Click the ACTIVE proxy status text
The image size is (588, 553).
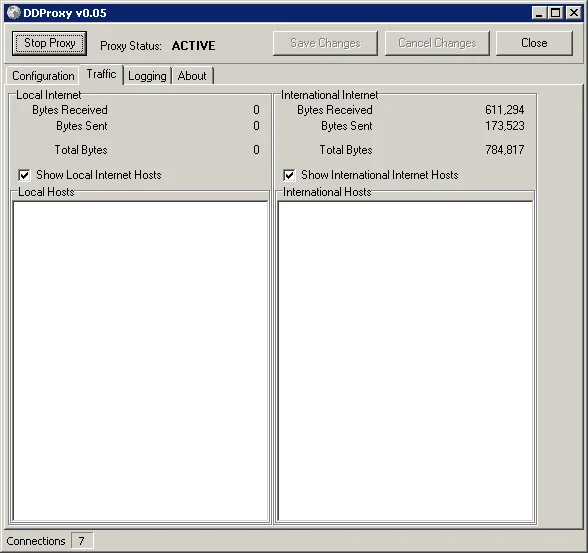194,46
